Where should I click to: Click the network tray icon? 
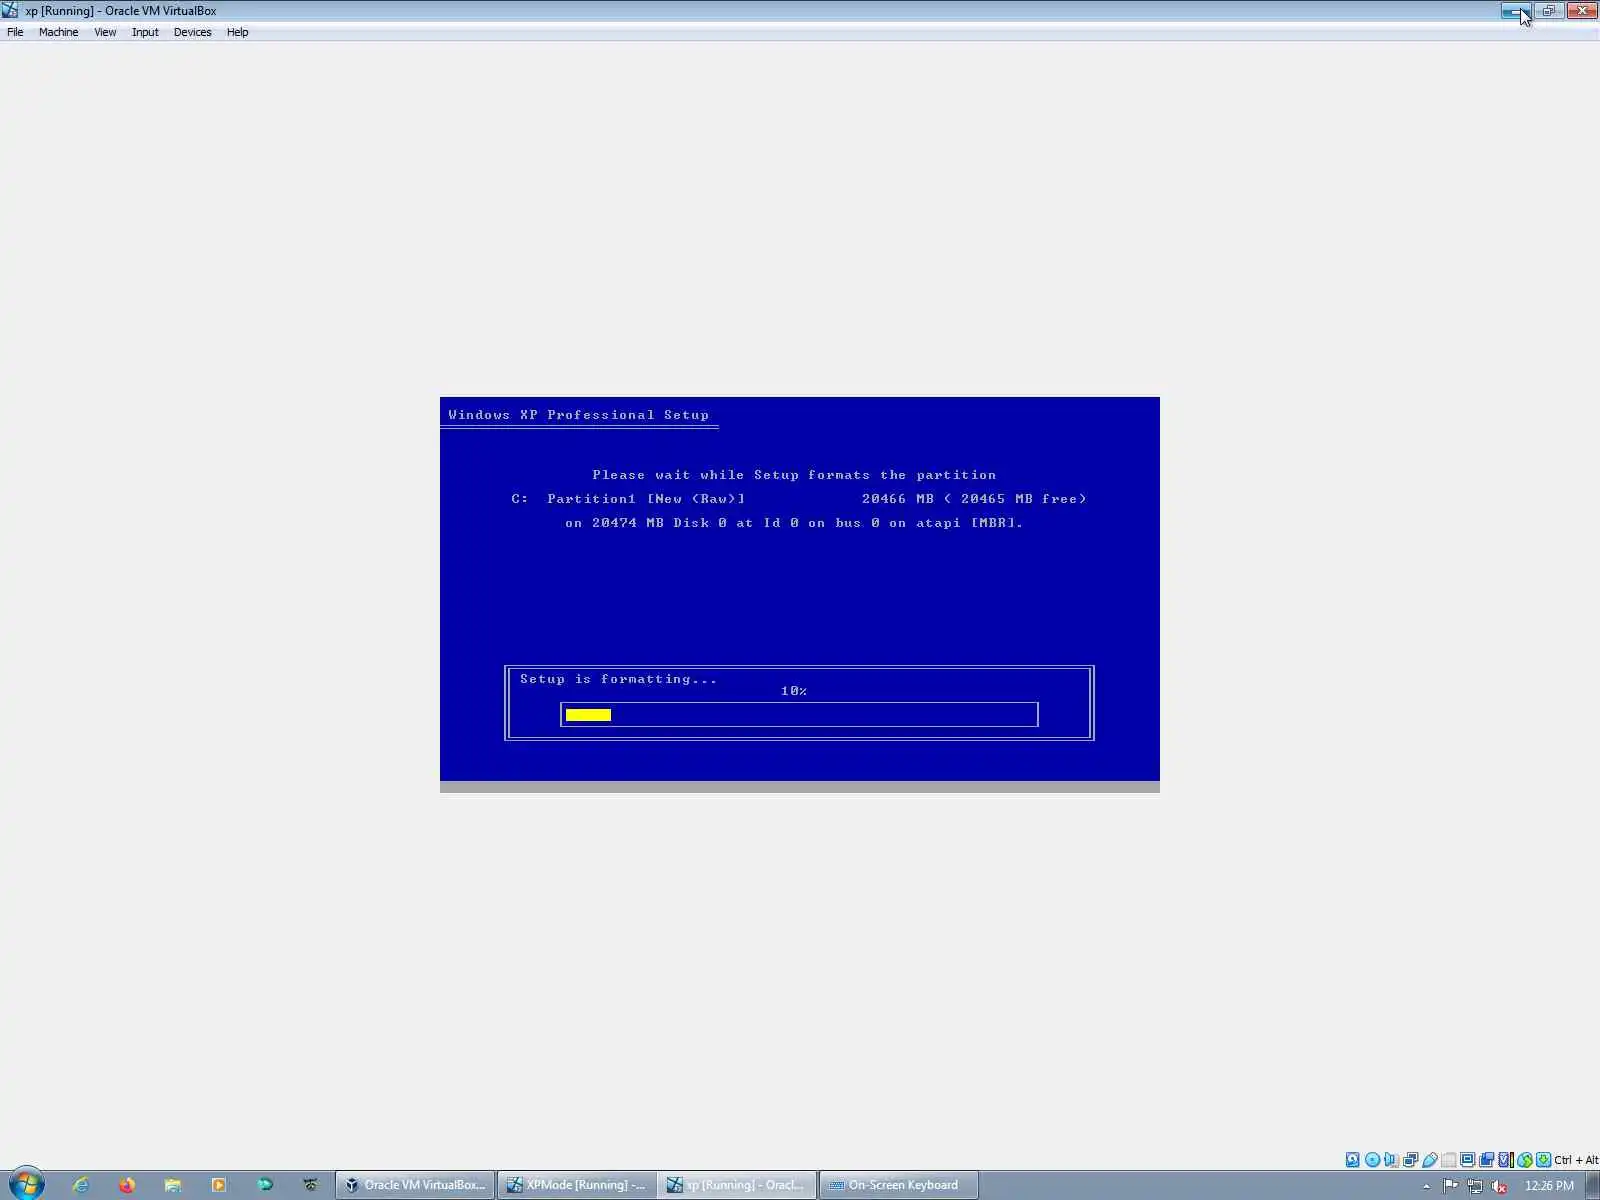(1475, 1186)
